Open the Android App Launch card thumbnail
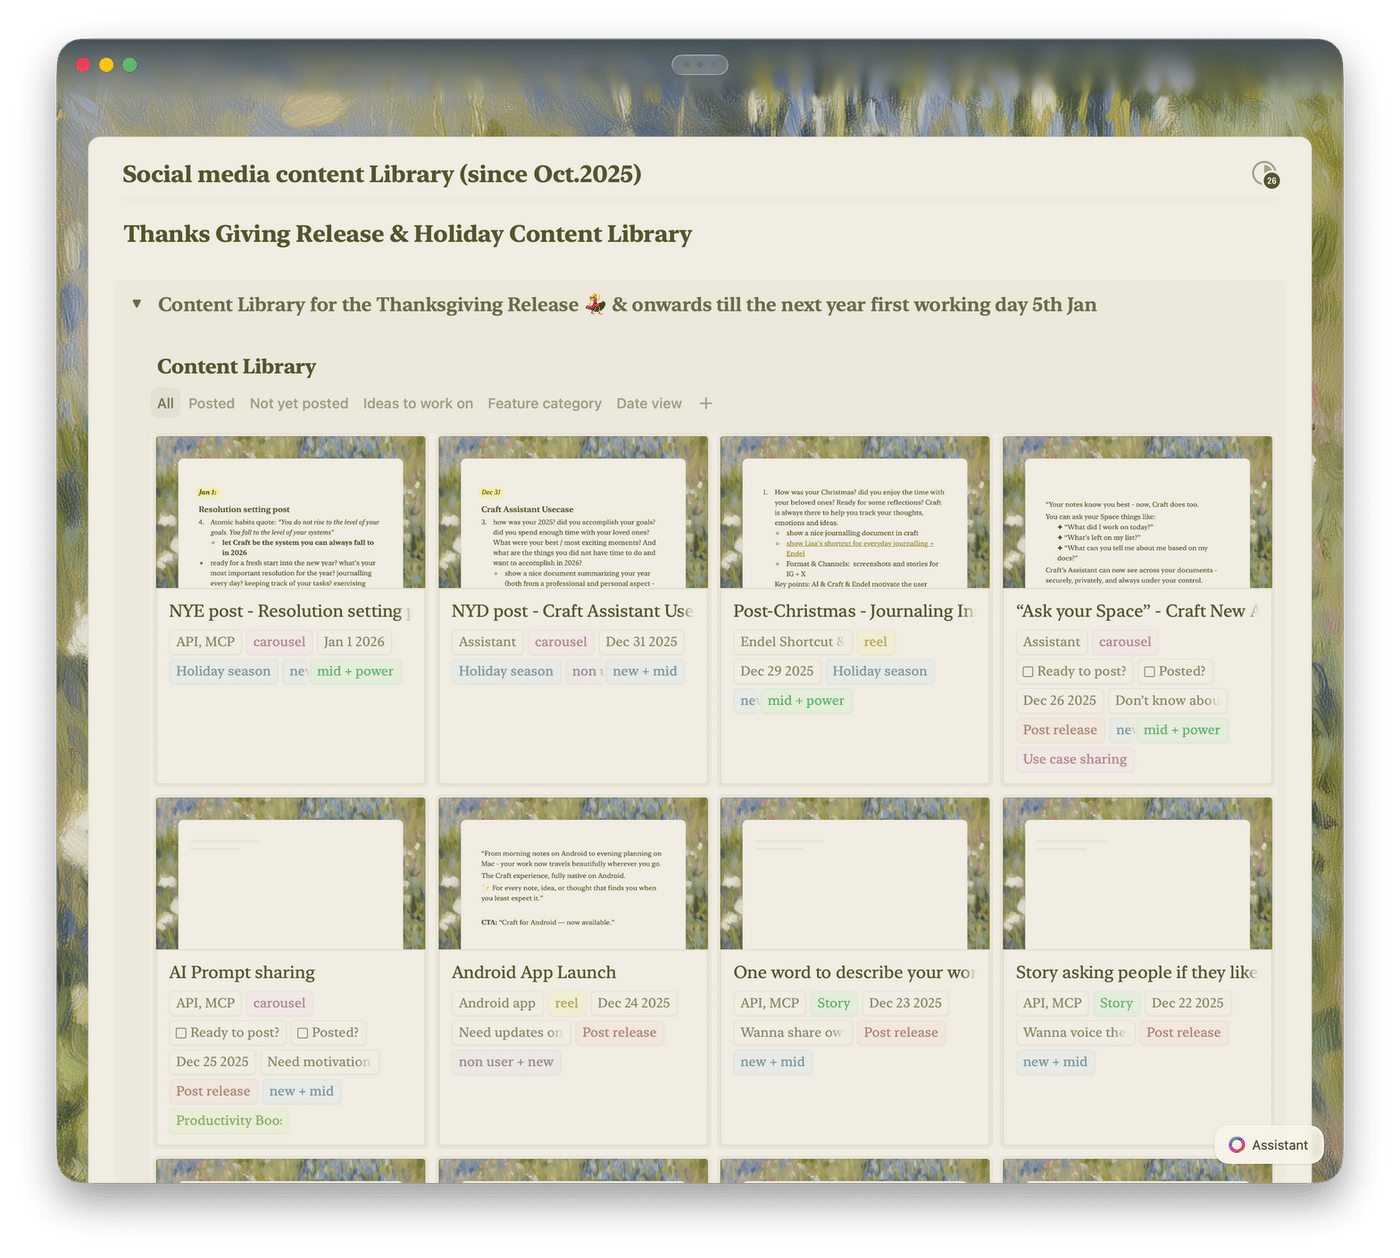The height and width of the screenshot is (1258, 1400). [x=572, y=873]
